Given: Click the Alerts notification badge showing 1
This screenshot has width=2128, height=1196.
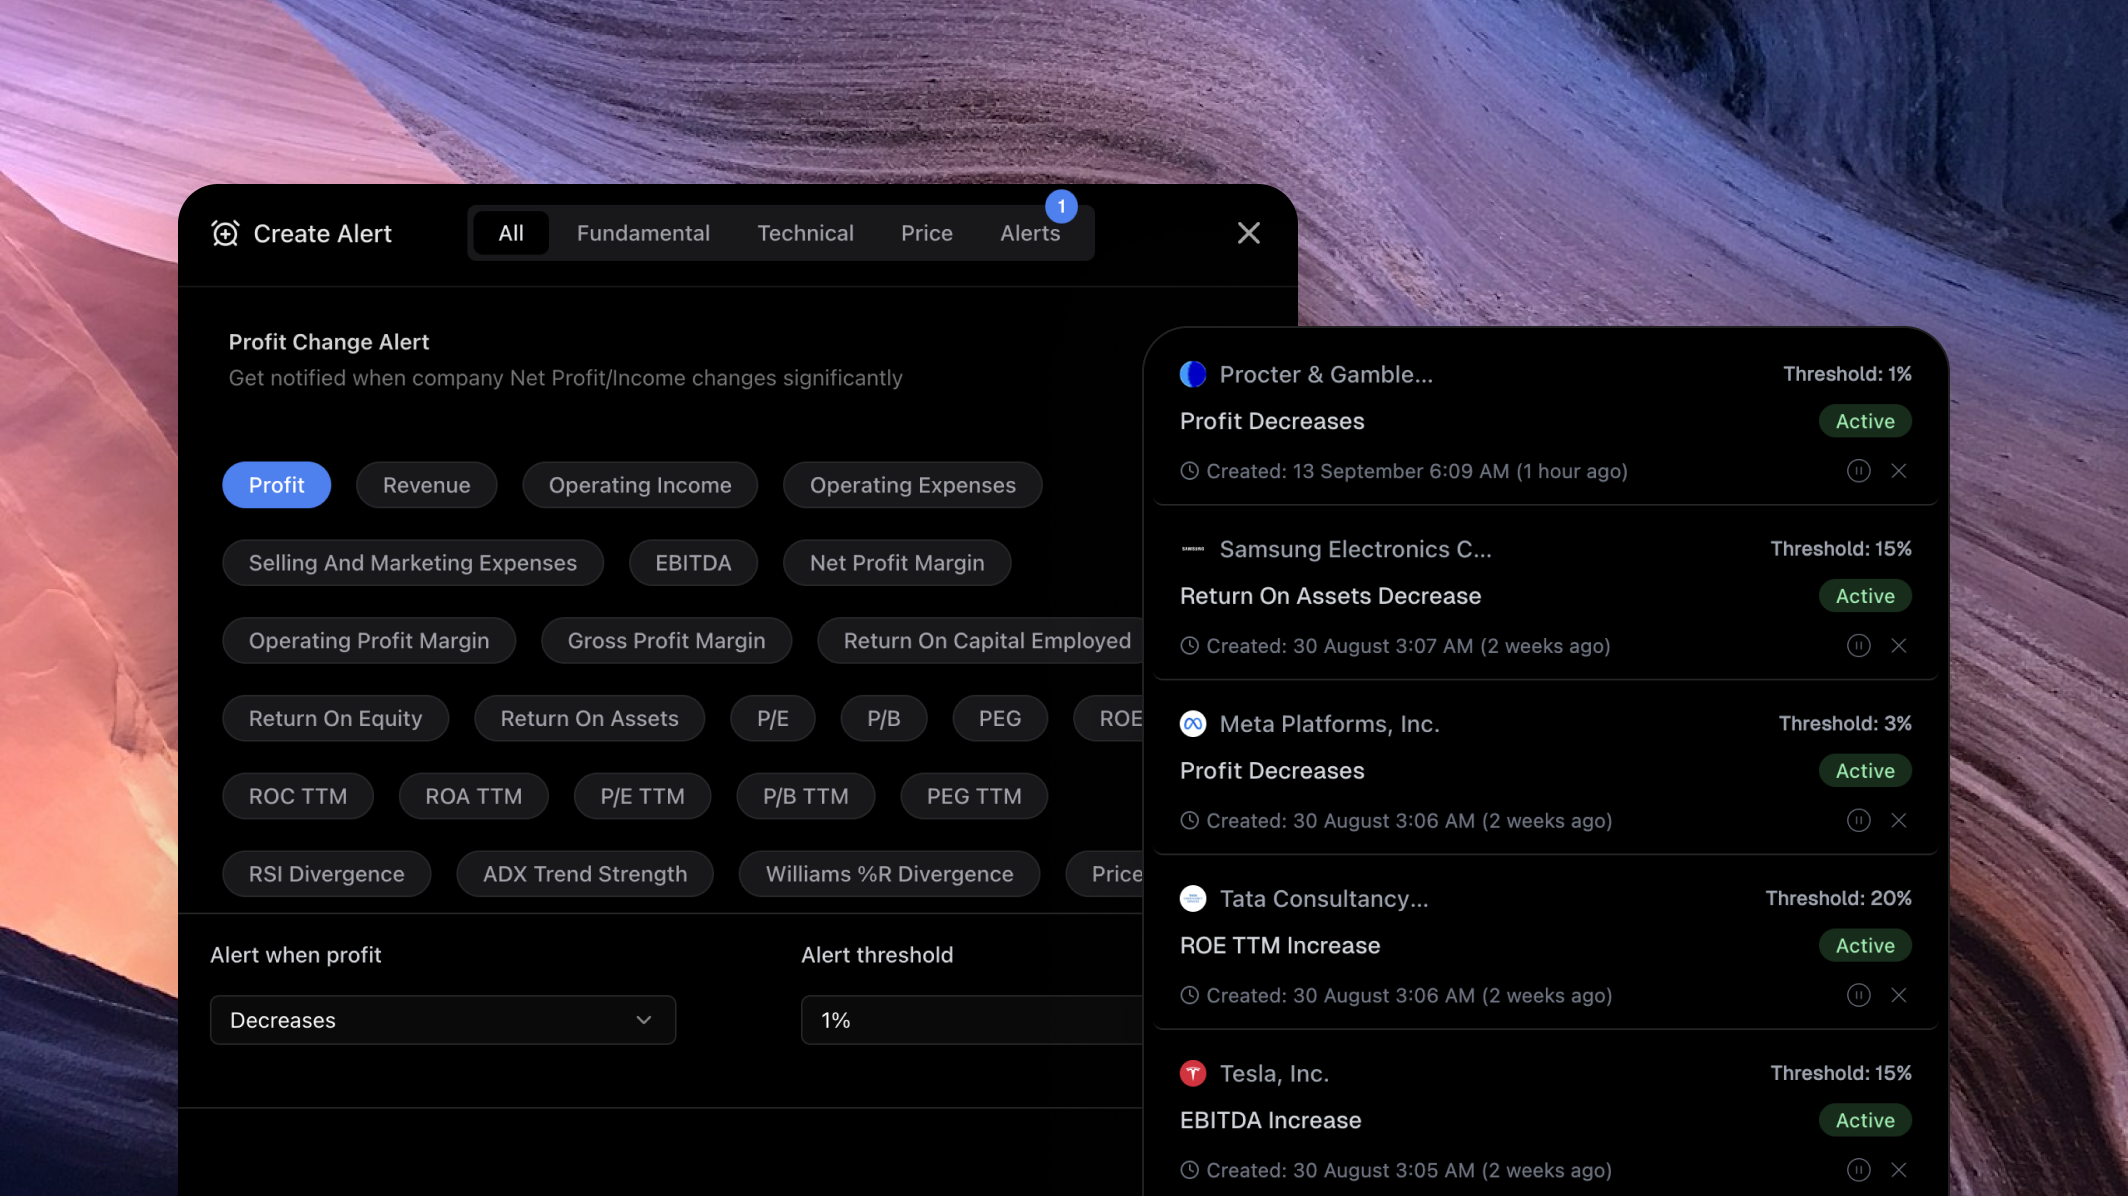Looking at the screenshot, I should tap(1061, 206).
